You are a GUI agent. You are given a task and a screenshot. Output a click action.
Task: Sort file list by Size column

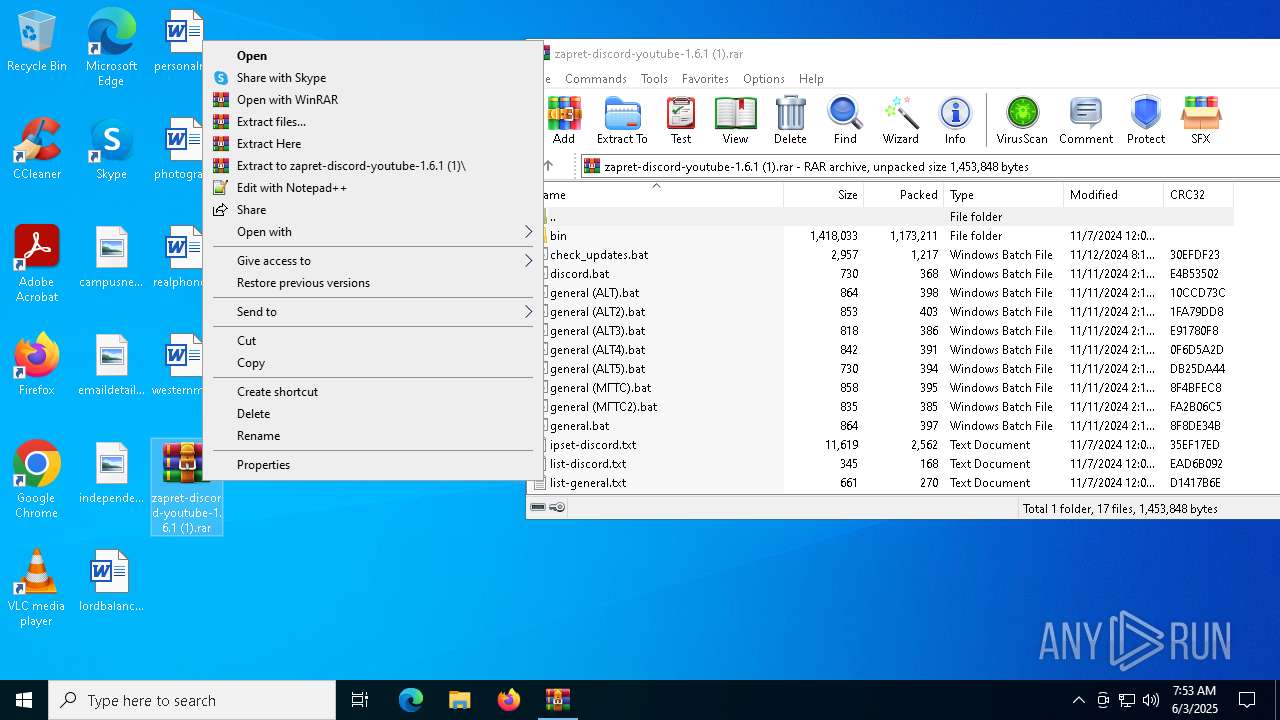click(823, 195)
